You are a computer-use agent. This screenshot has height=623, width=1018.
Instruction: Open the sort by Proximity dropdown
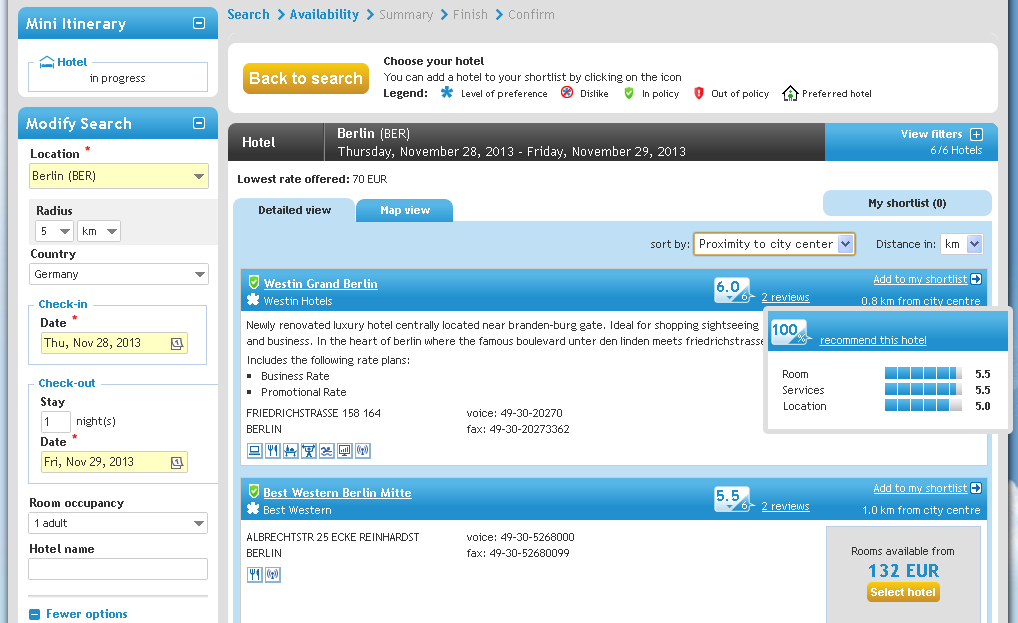tap(774, 244)
